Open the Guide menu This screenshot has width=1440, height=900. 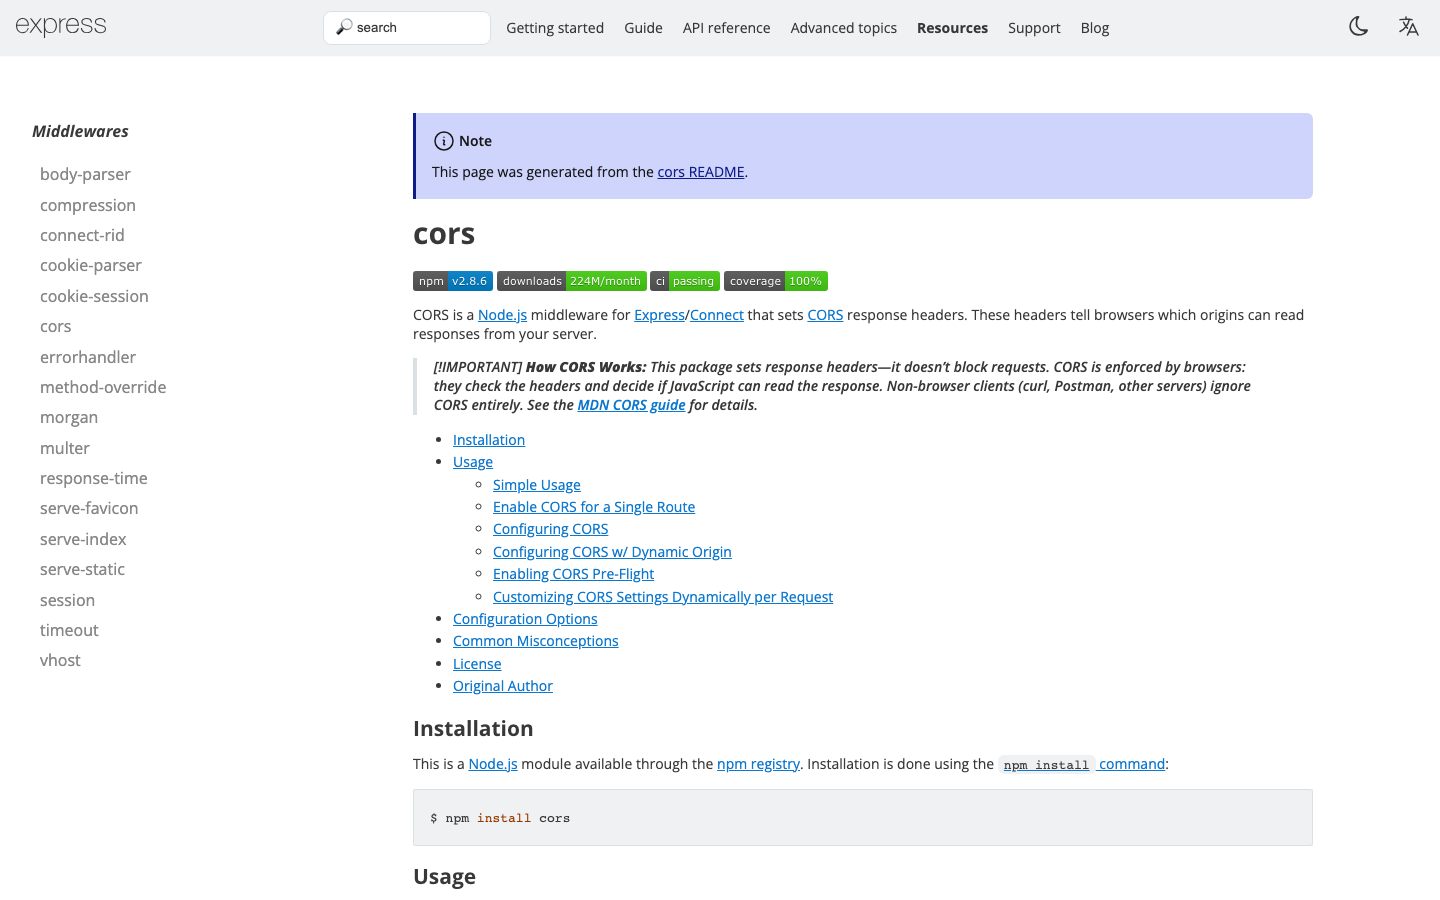(643, 28)
